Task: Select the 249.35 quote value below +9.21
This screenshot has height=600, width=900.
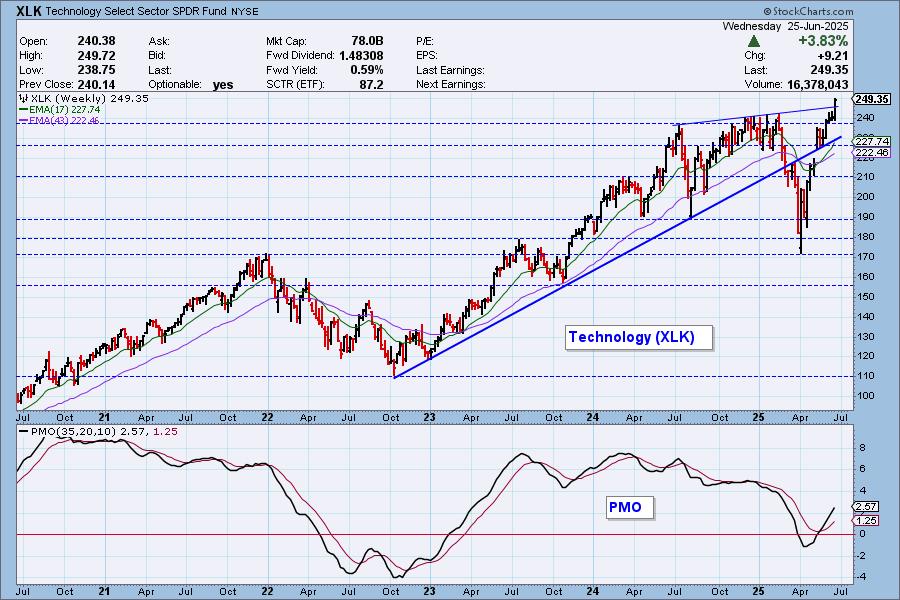Action: pyautogui.click(x=829, y=69)
